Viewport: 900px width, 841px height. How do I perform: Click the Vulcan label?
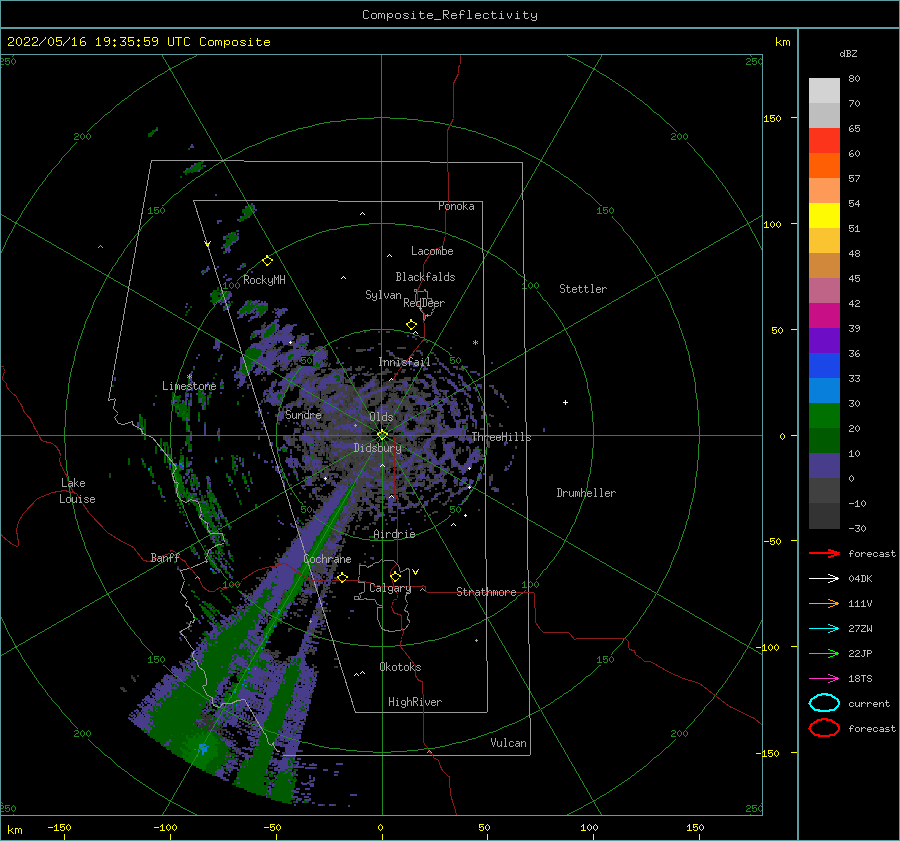coord(509,743)
